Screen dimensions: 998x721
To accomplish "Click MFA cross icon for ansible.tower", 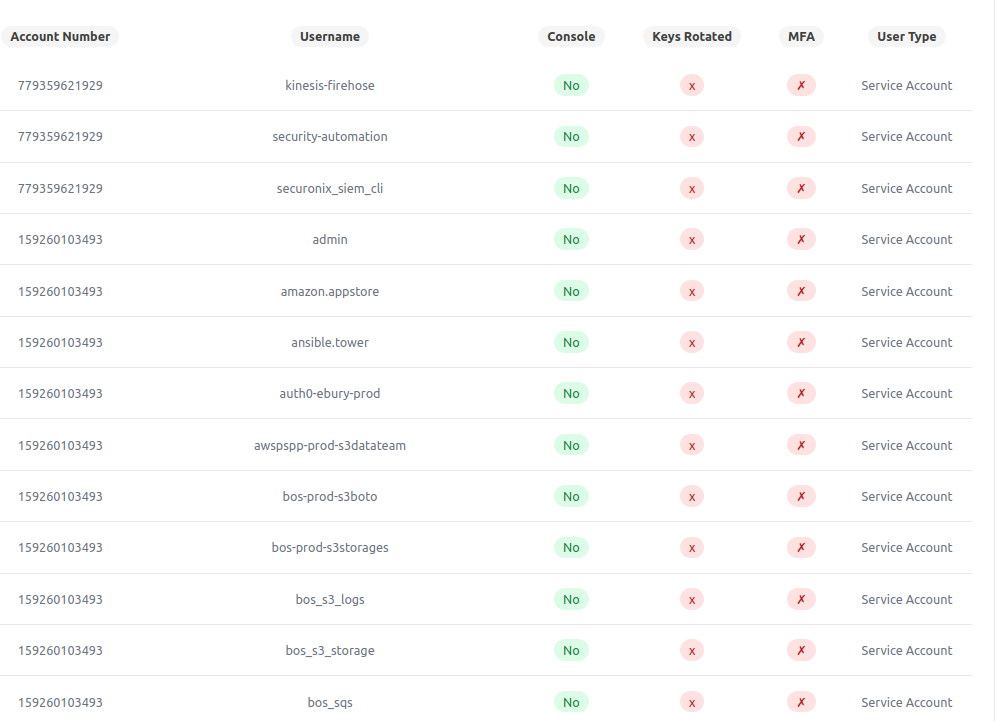I will (801, 342).
